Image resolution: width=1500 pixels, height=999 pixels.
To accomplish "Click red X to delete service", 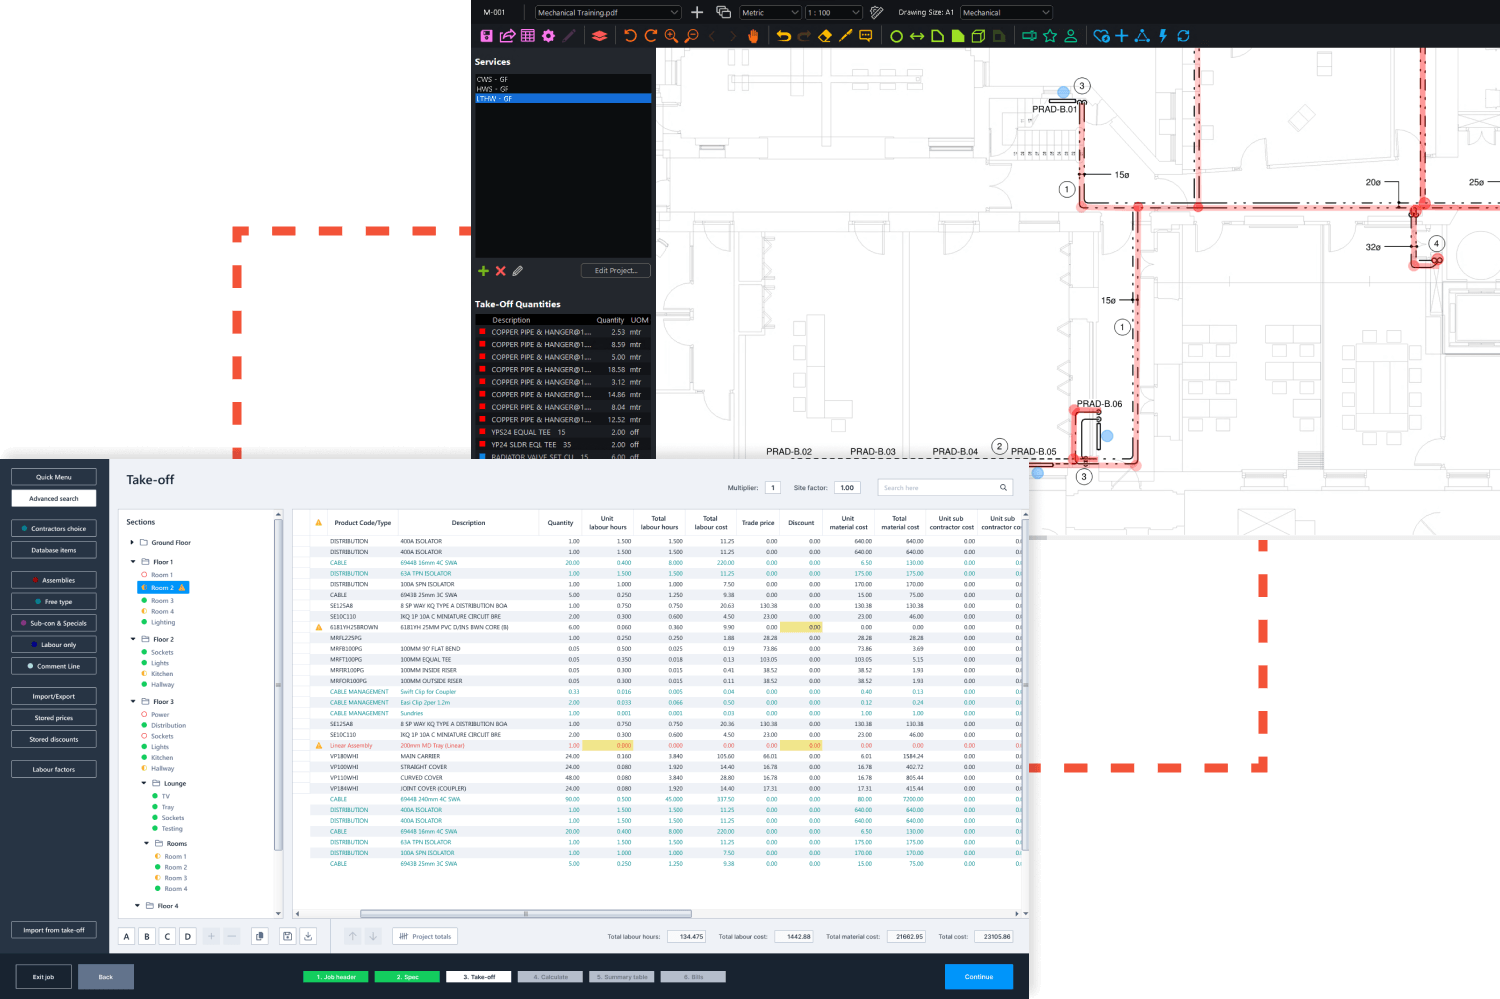I will click(501, 271).
